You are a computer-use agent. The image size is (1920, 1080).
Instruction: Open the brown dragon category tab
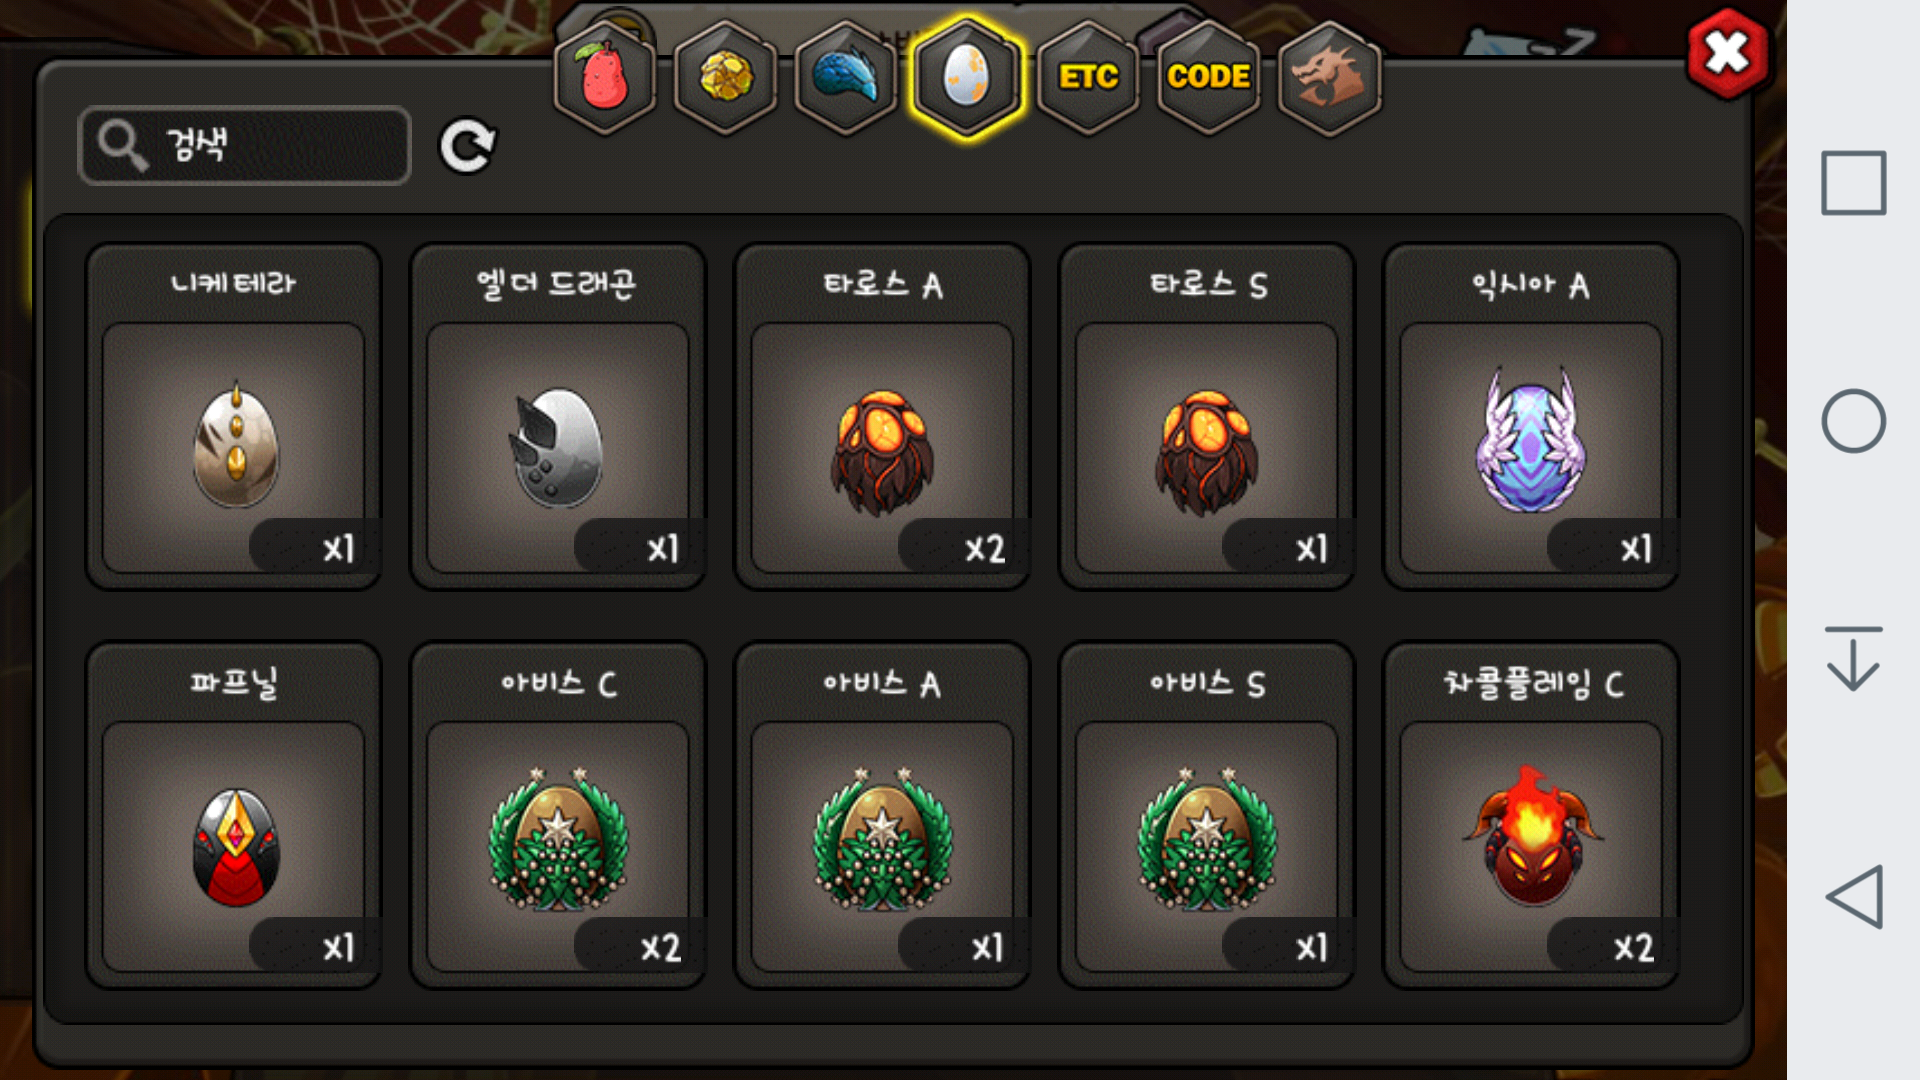point(1329,77)
